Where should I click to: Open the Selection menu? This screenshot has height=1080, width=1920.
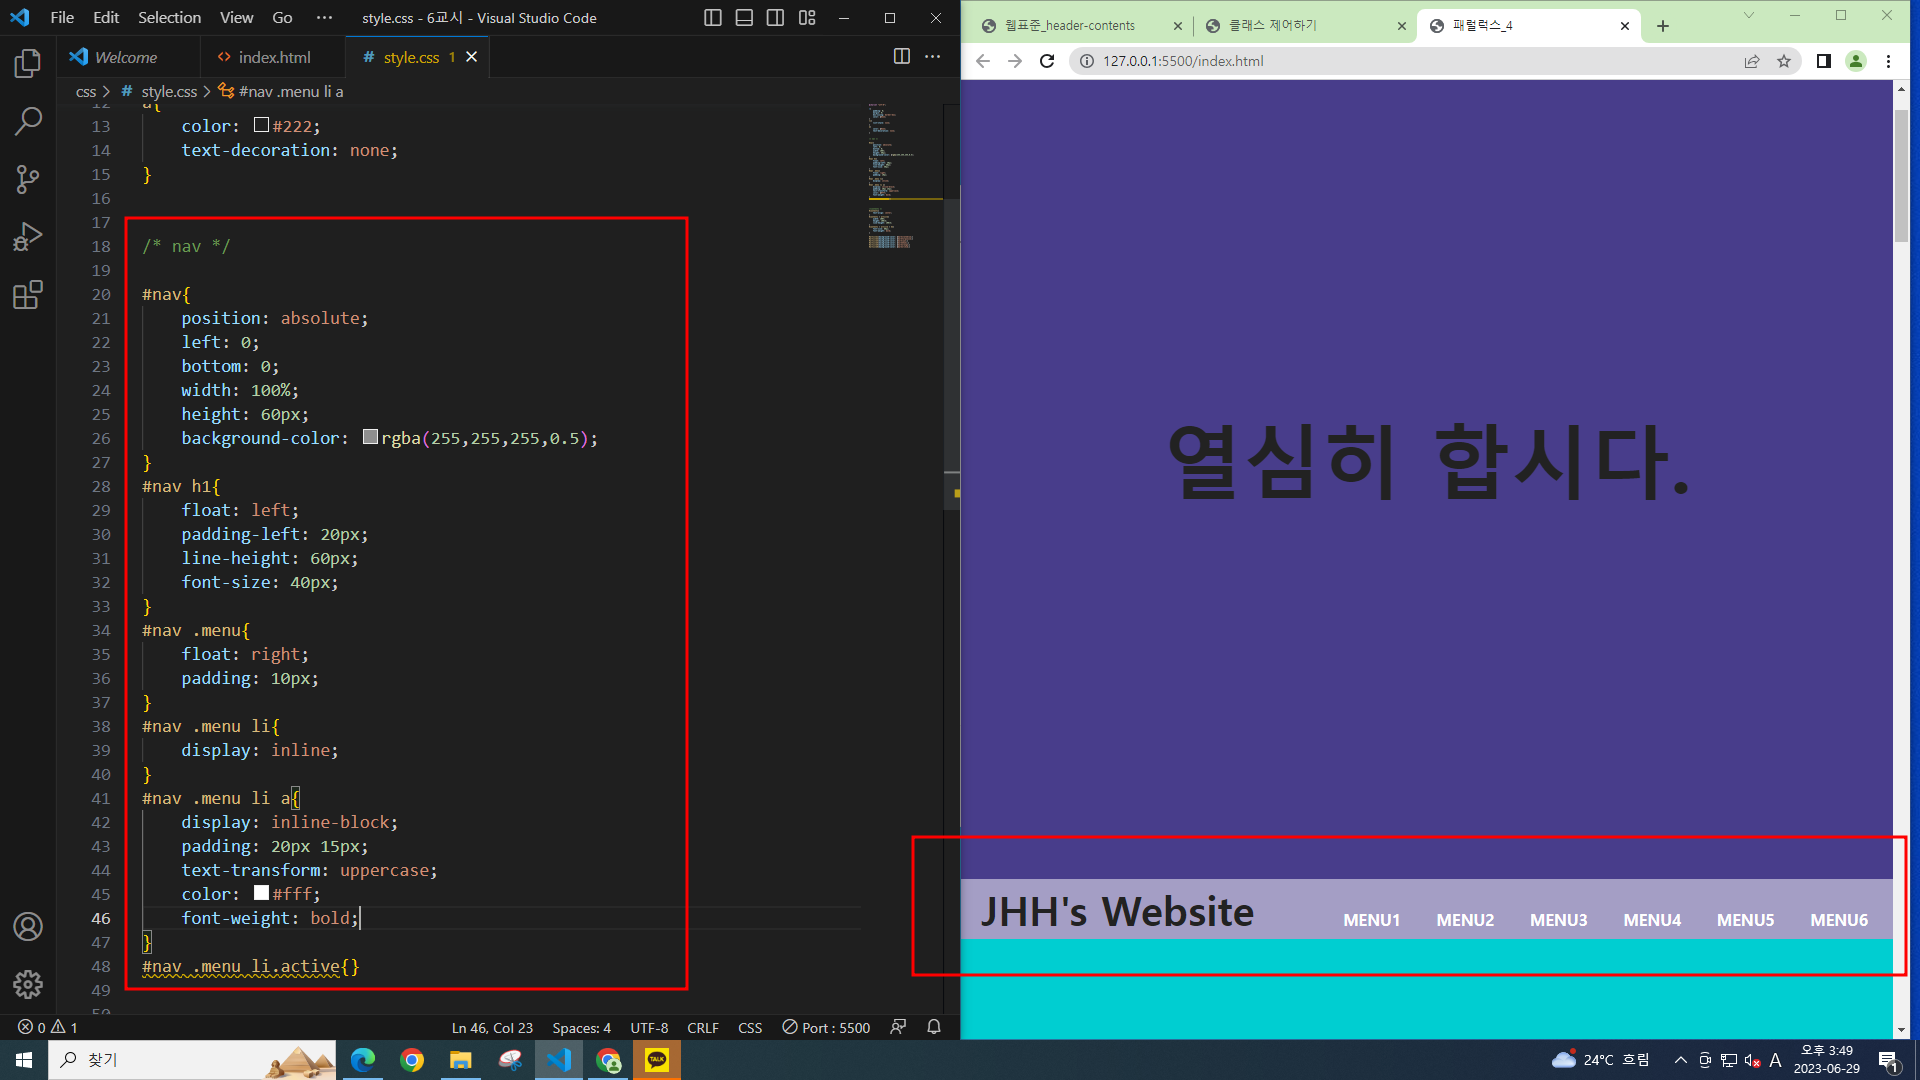[x=169, y=18]
